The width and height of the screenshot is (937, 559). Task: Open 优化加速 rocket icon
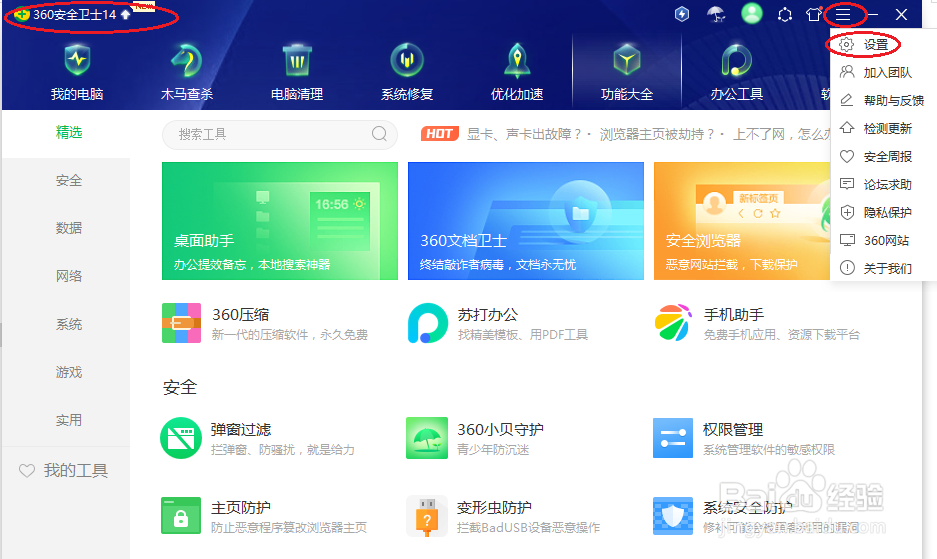(517, 60)
